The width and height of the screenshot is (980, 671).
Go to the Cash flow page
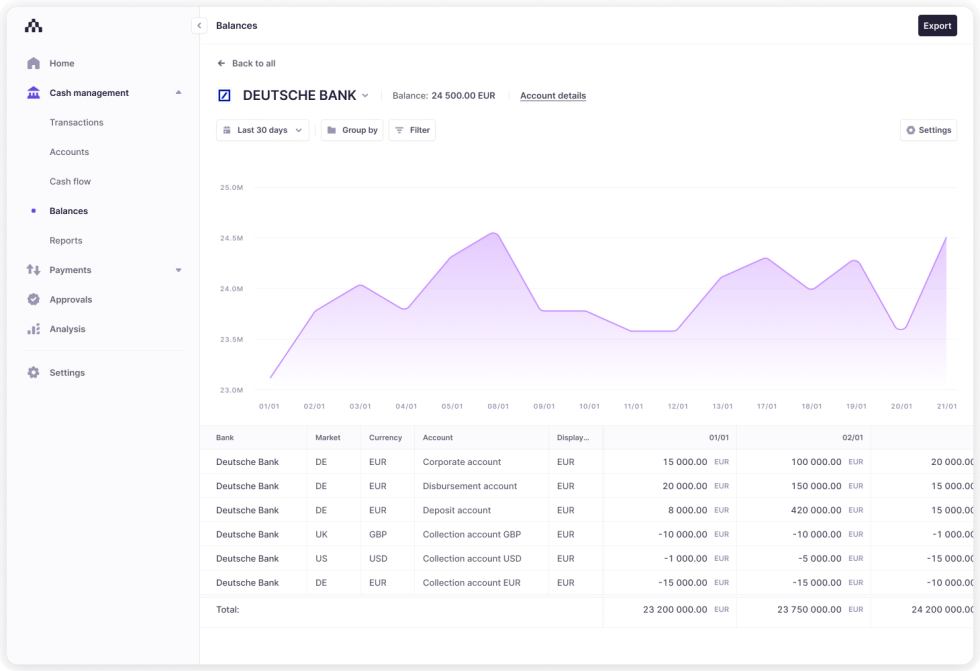tap(70, 181)
